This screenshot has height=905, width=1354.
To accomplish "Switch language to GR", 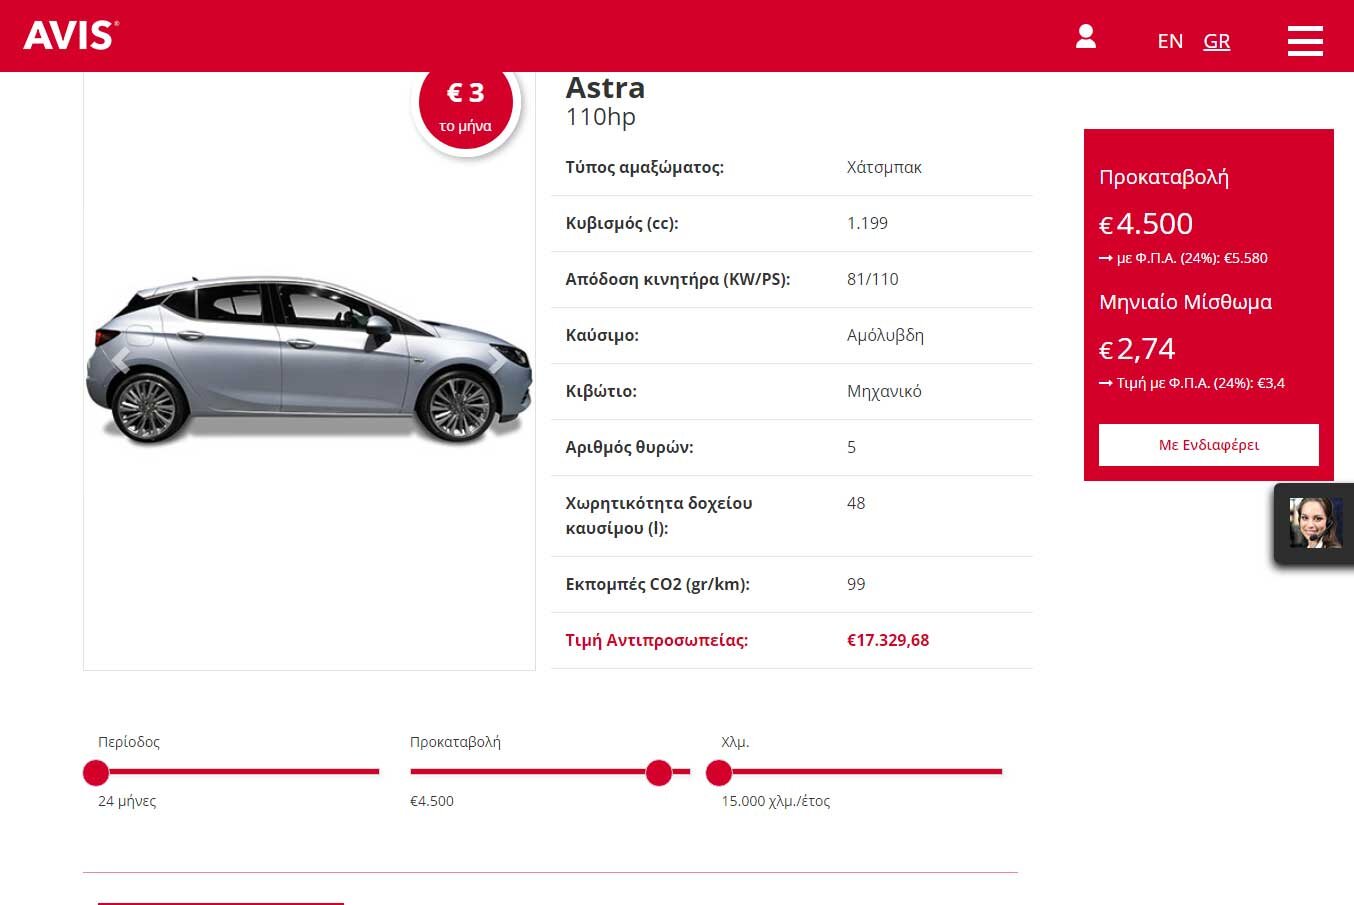I will pyautogui.click(x=1217, y=41).
